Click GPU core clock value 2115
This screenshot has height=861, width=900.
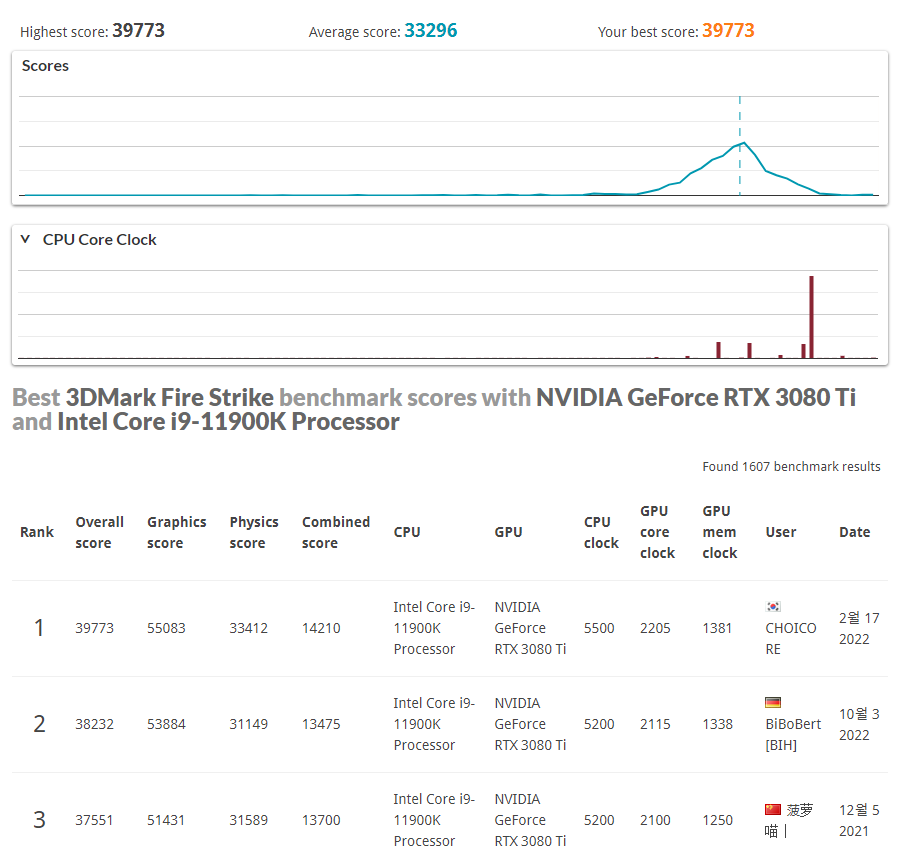[x=655, y=724]
